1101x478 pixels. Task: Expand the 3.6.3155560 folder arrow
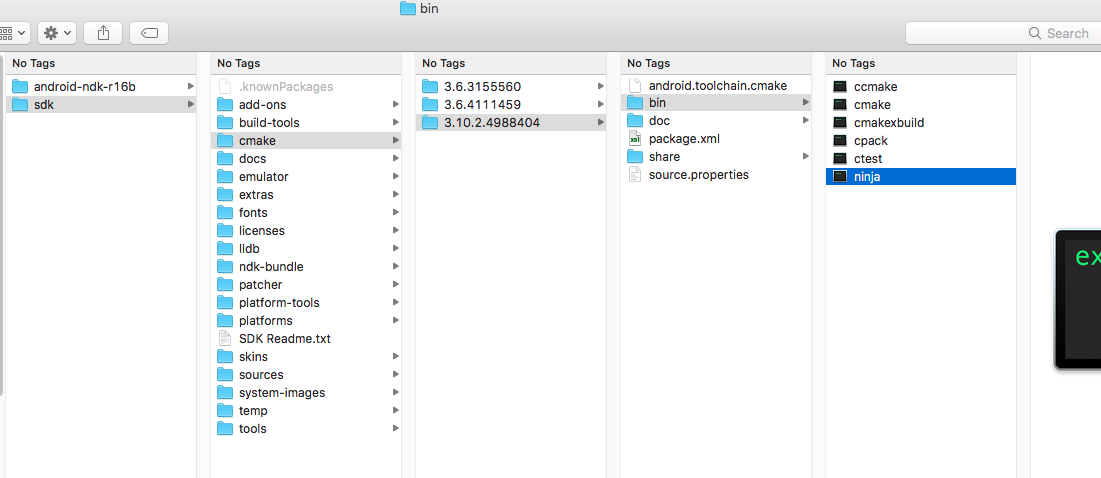click(x=601, y=86)
